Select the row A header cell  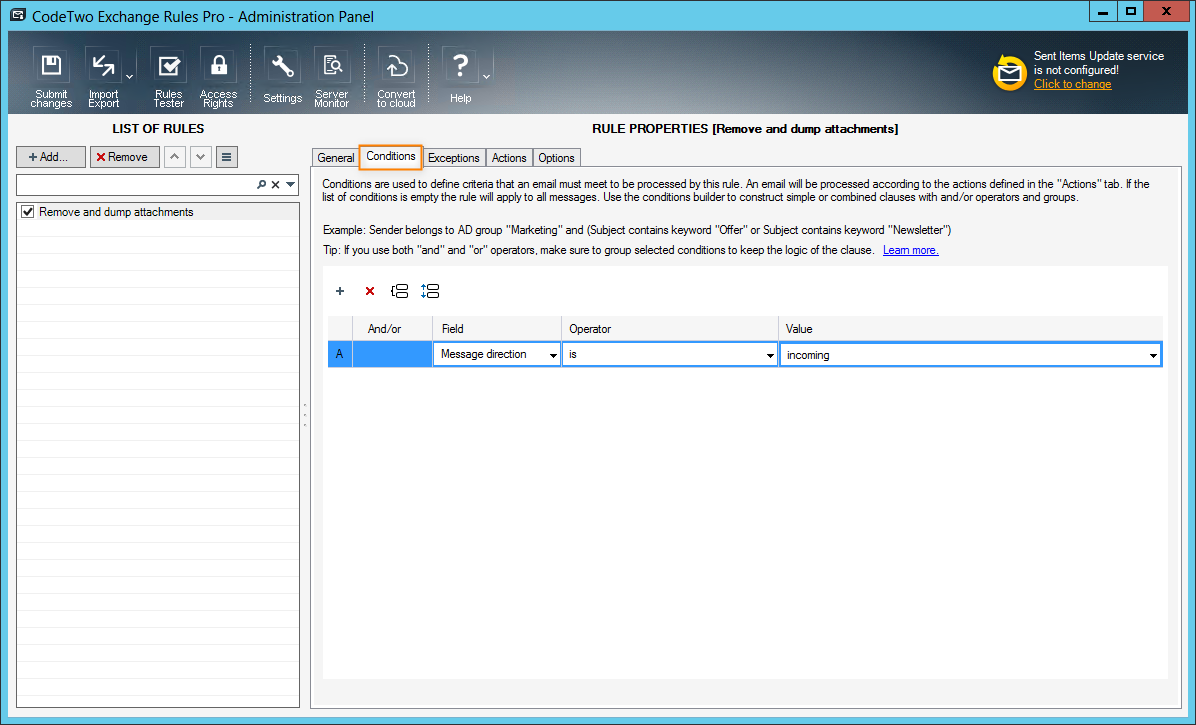pos(339,354)
